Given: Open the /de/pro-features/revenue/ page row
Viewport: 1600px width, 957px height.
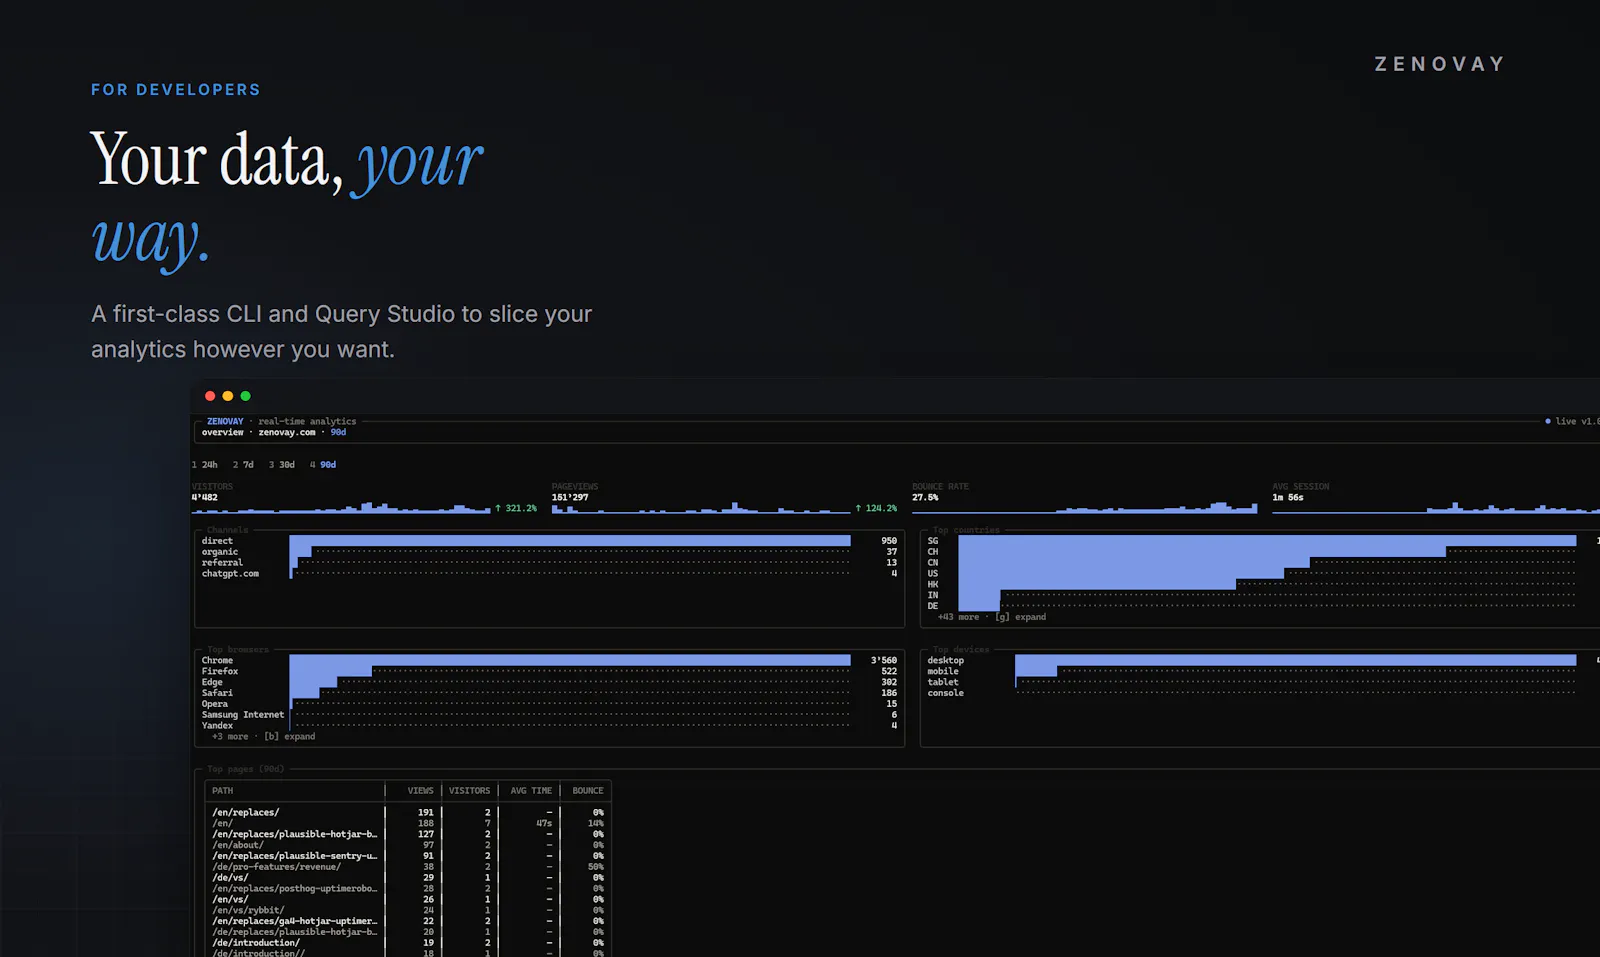Looking at the screenshot, I should coord(408,867).
